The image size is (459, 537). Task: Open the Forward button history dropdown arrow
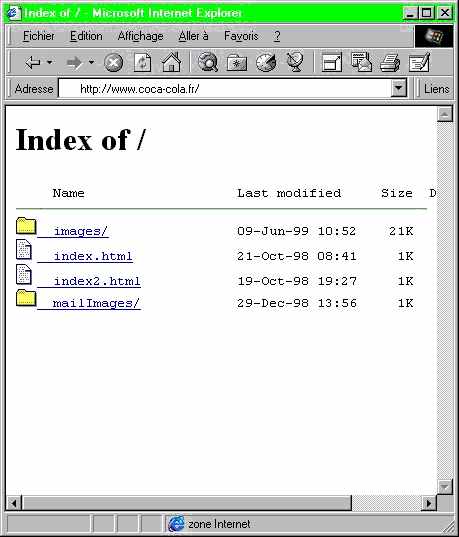91,62
